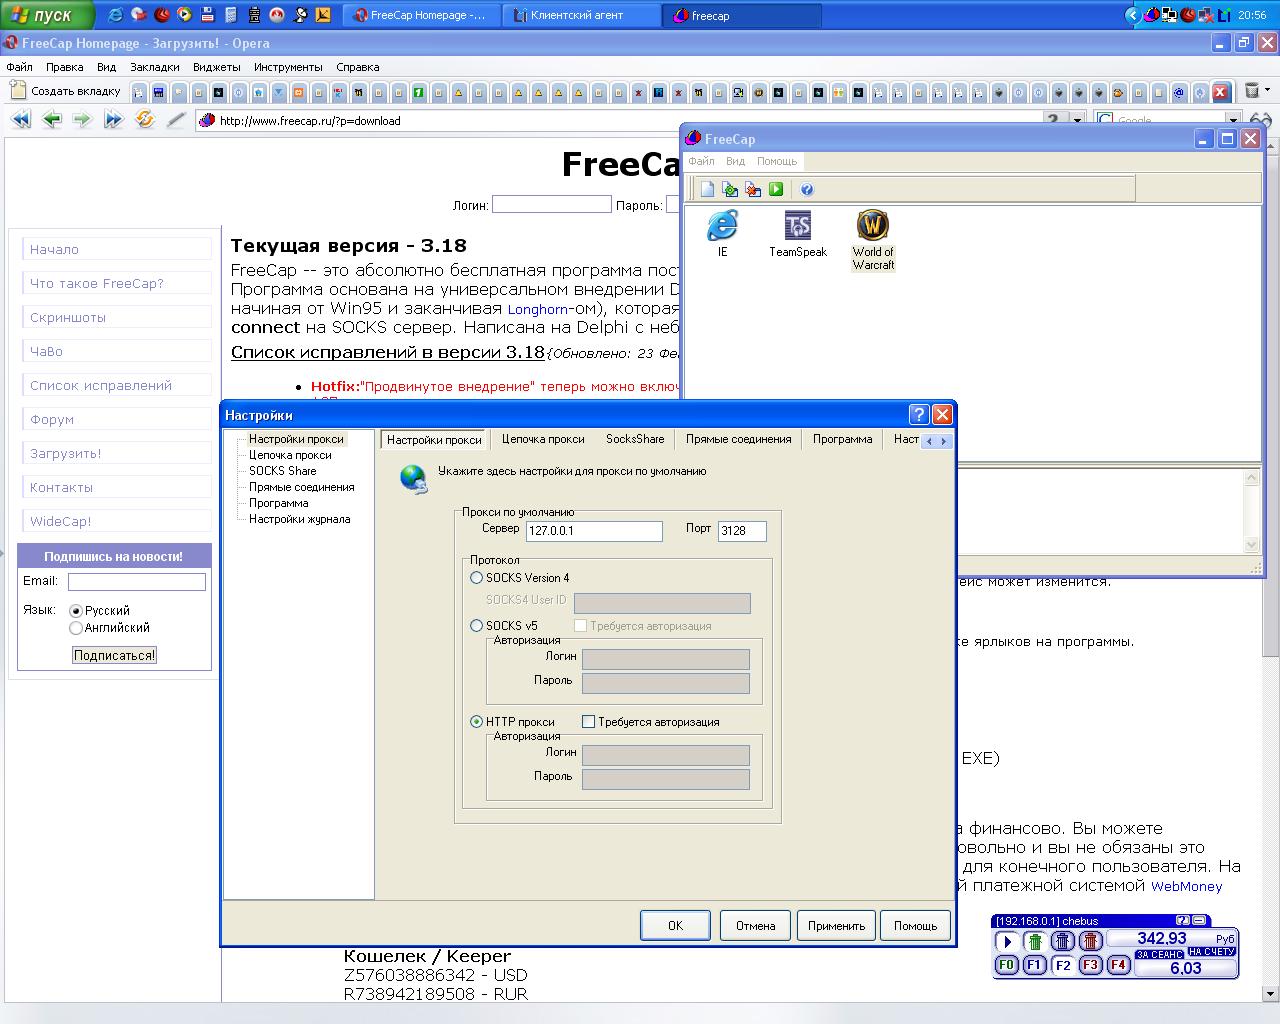This screenshot has height=1024, width=1280.
Task: Click the Сервер address input field
Action: point(594,531)
